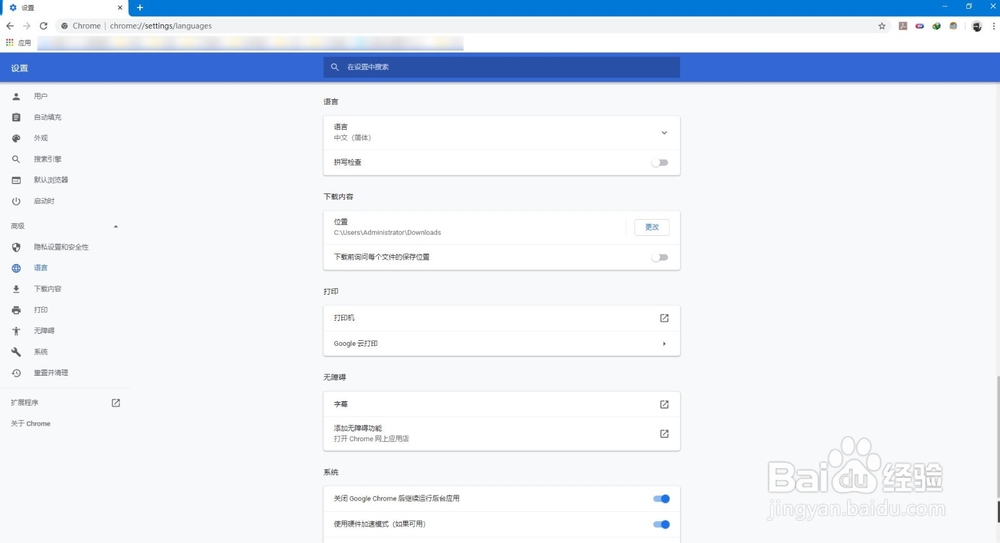
Task: Select 外观 in the settings sidebar
Action: pyautogui.click(x=41, y=138)
